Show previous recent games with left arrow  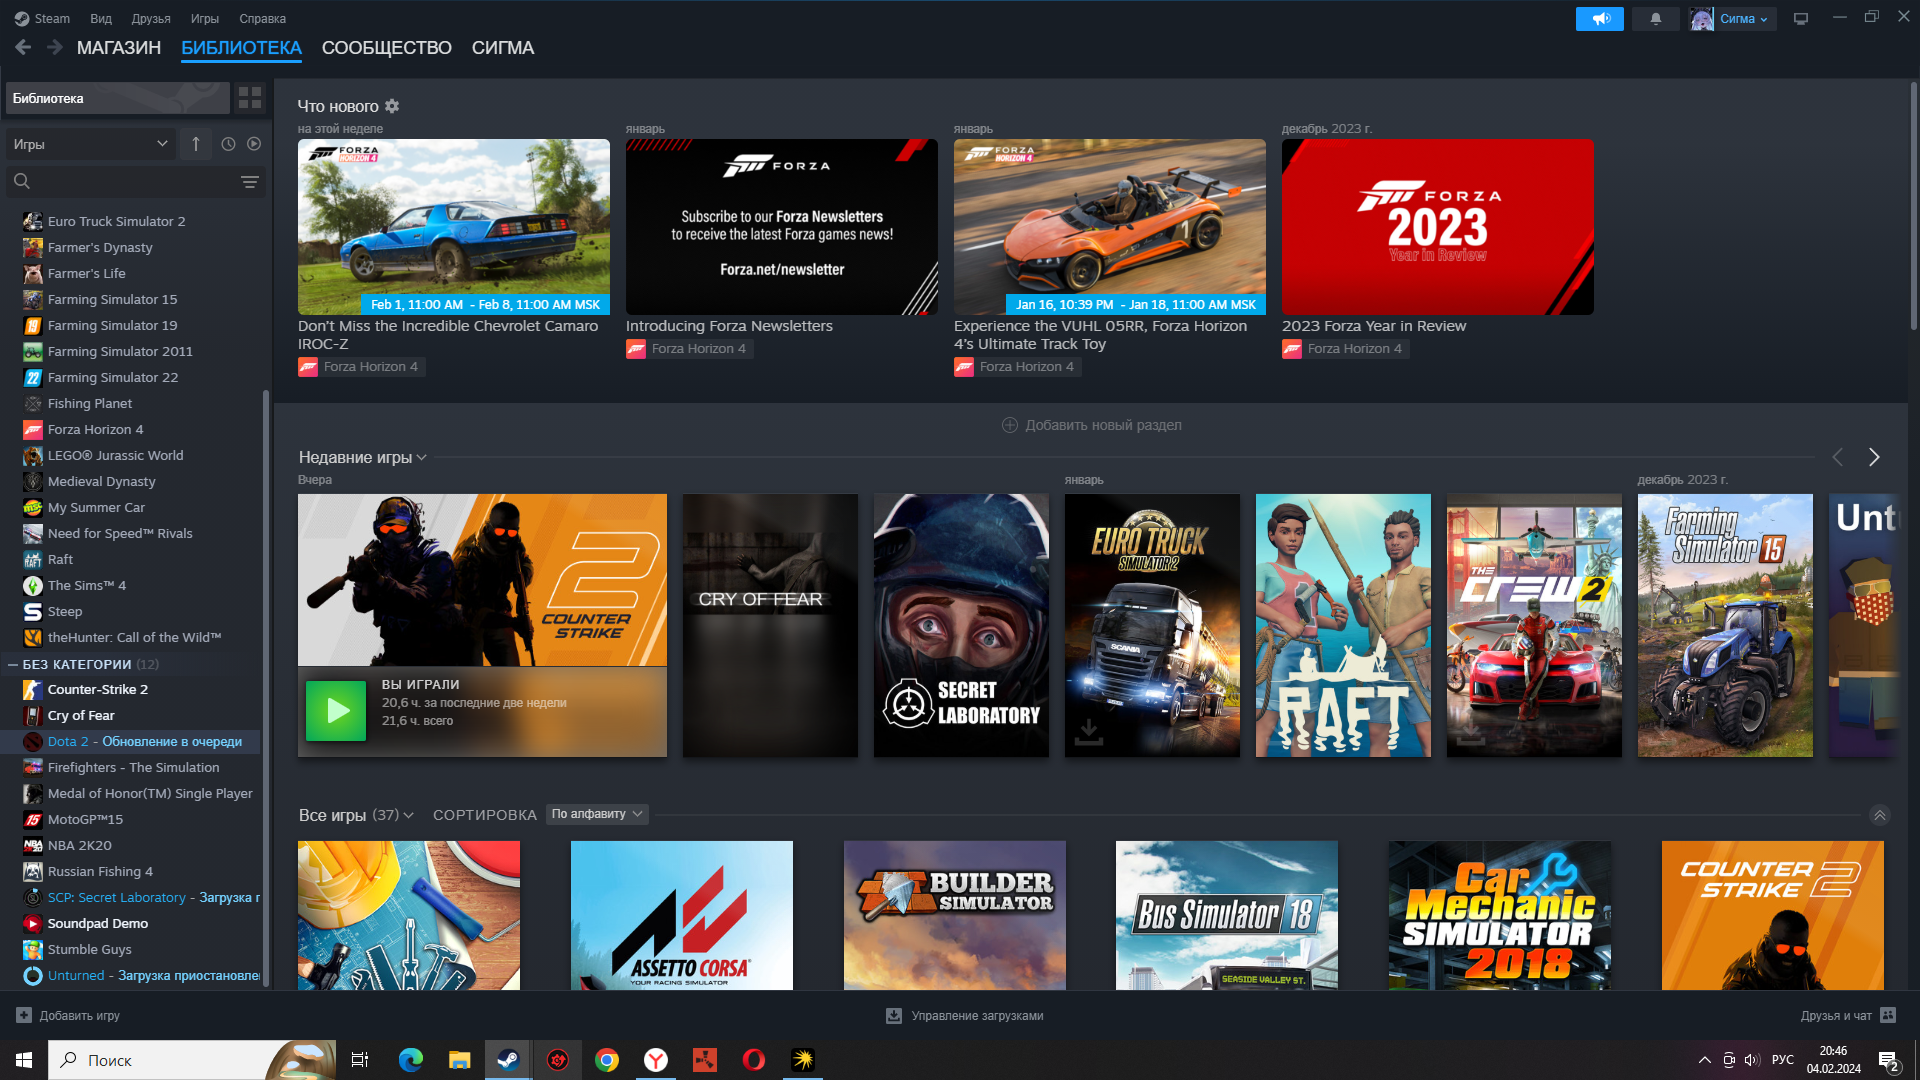pos(1837,457)
